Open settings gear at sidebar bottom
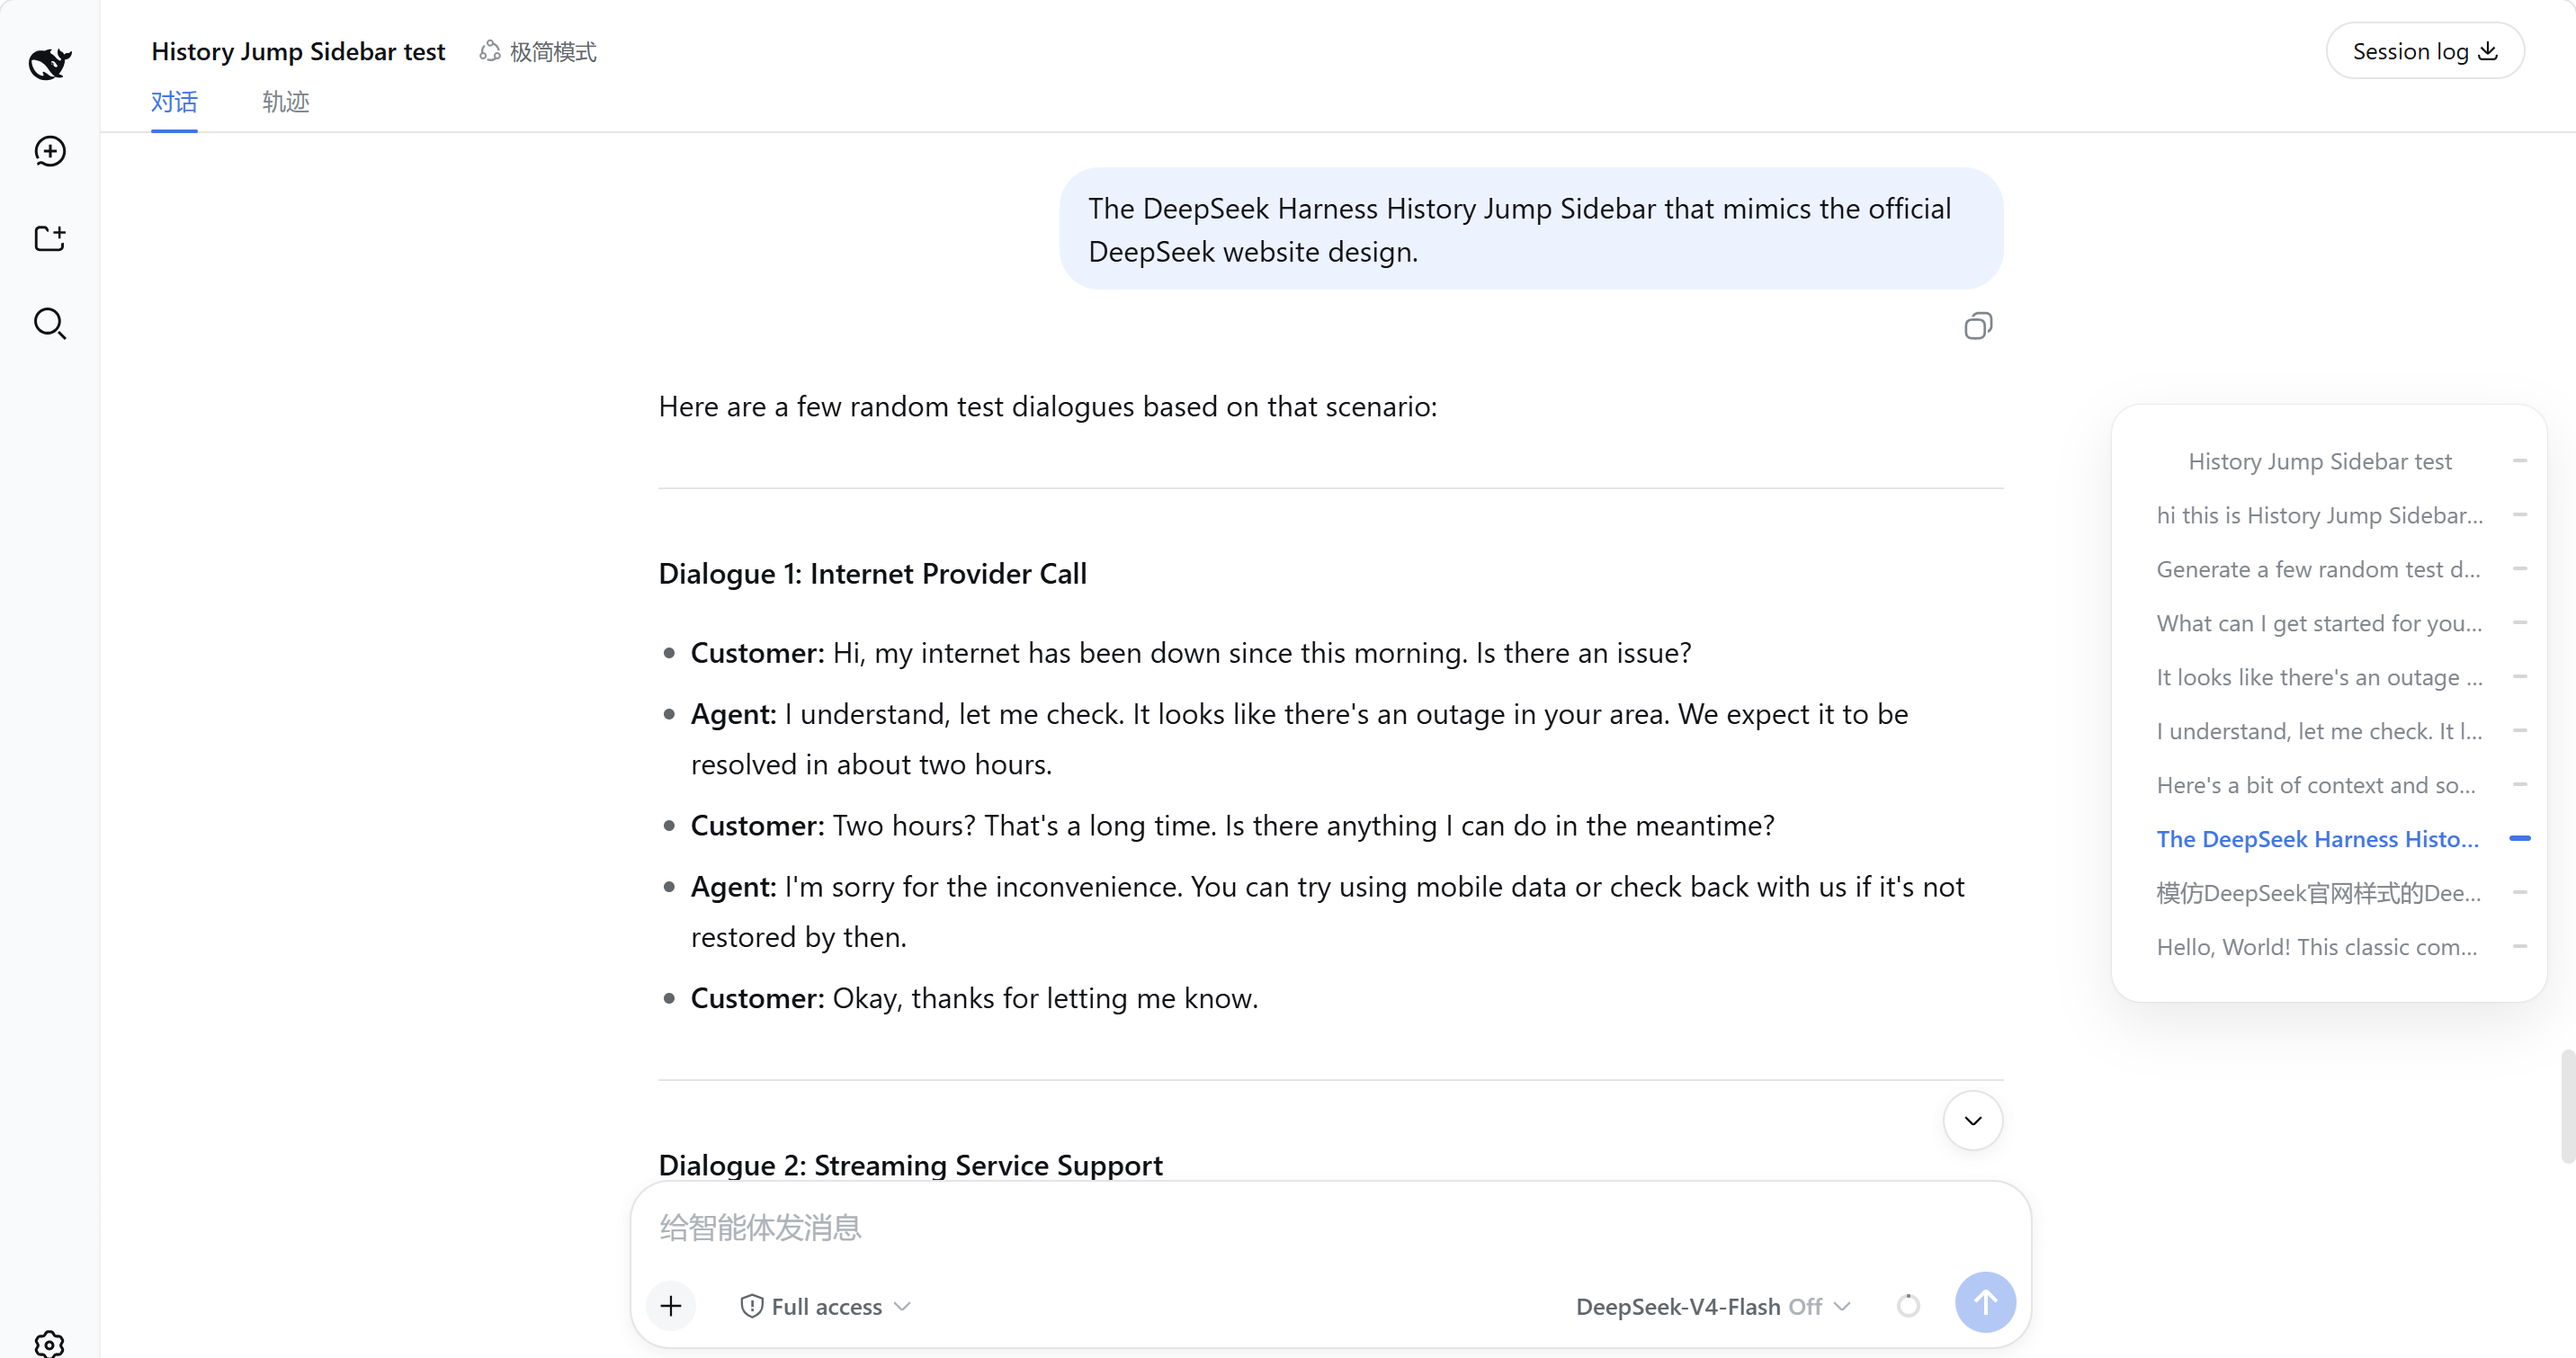The width and height of the screenshot is (2576, 1358). (50, 1344)
